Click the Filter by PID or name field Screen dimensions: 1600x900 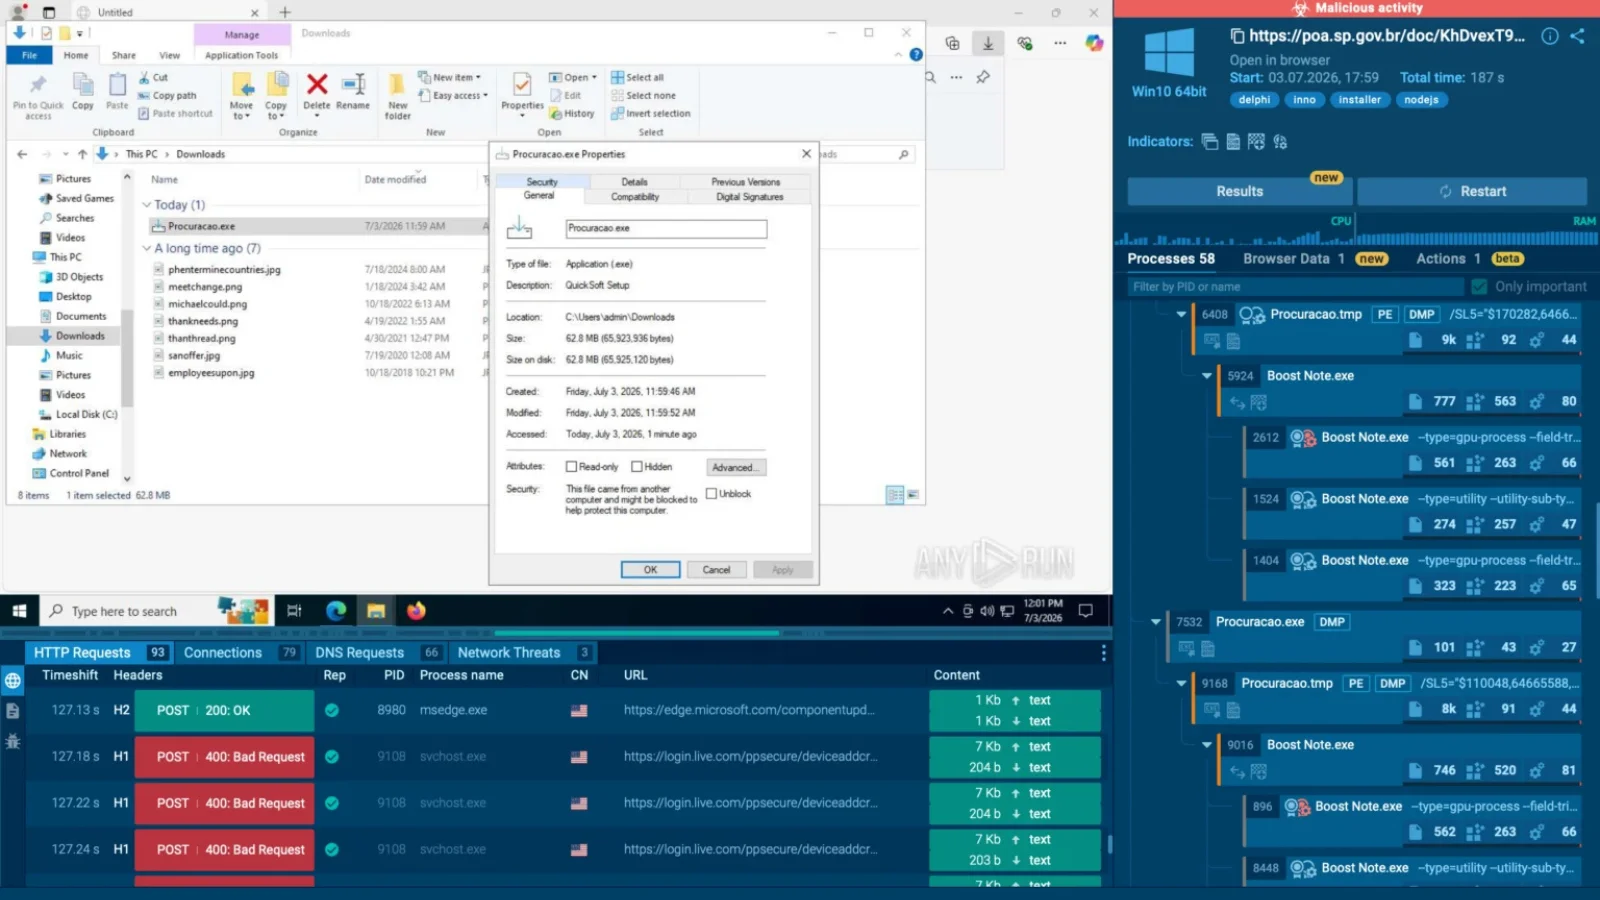[1296, 287]
